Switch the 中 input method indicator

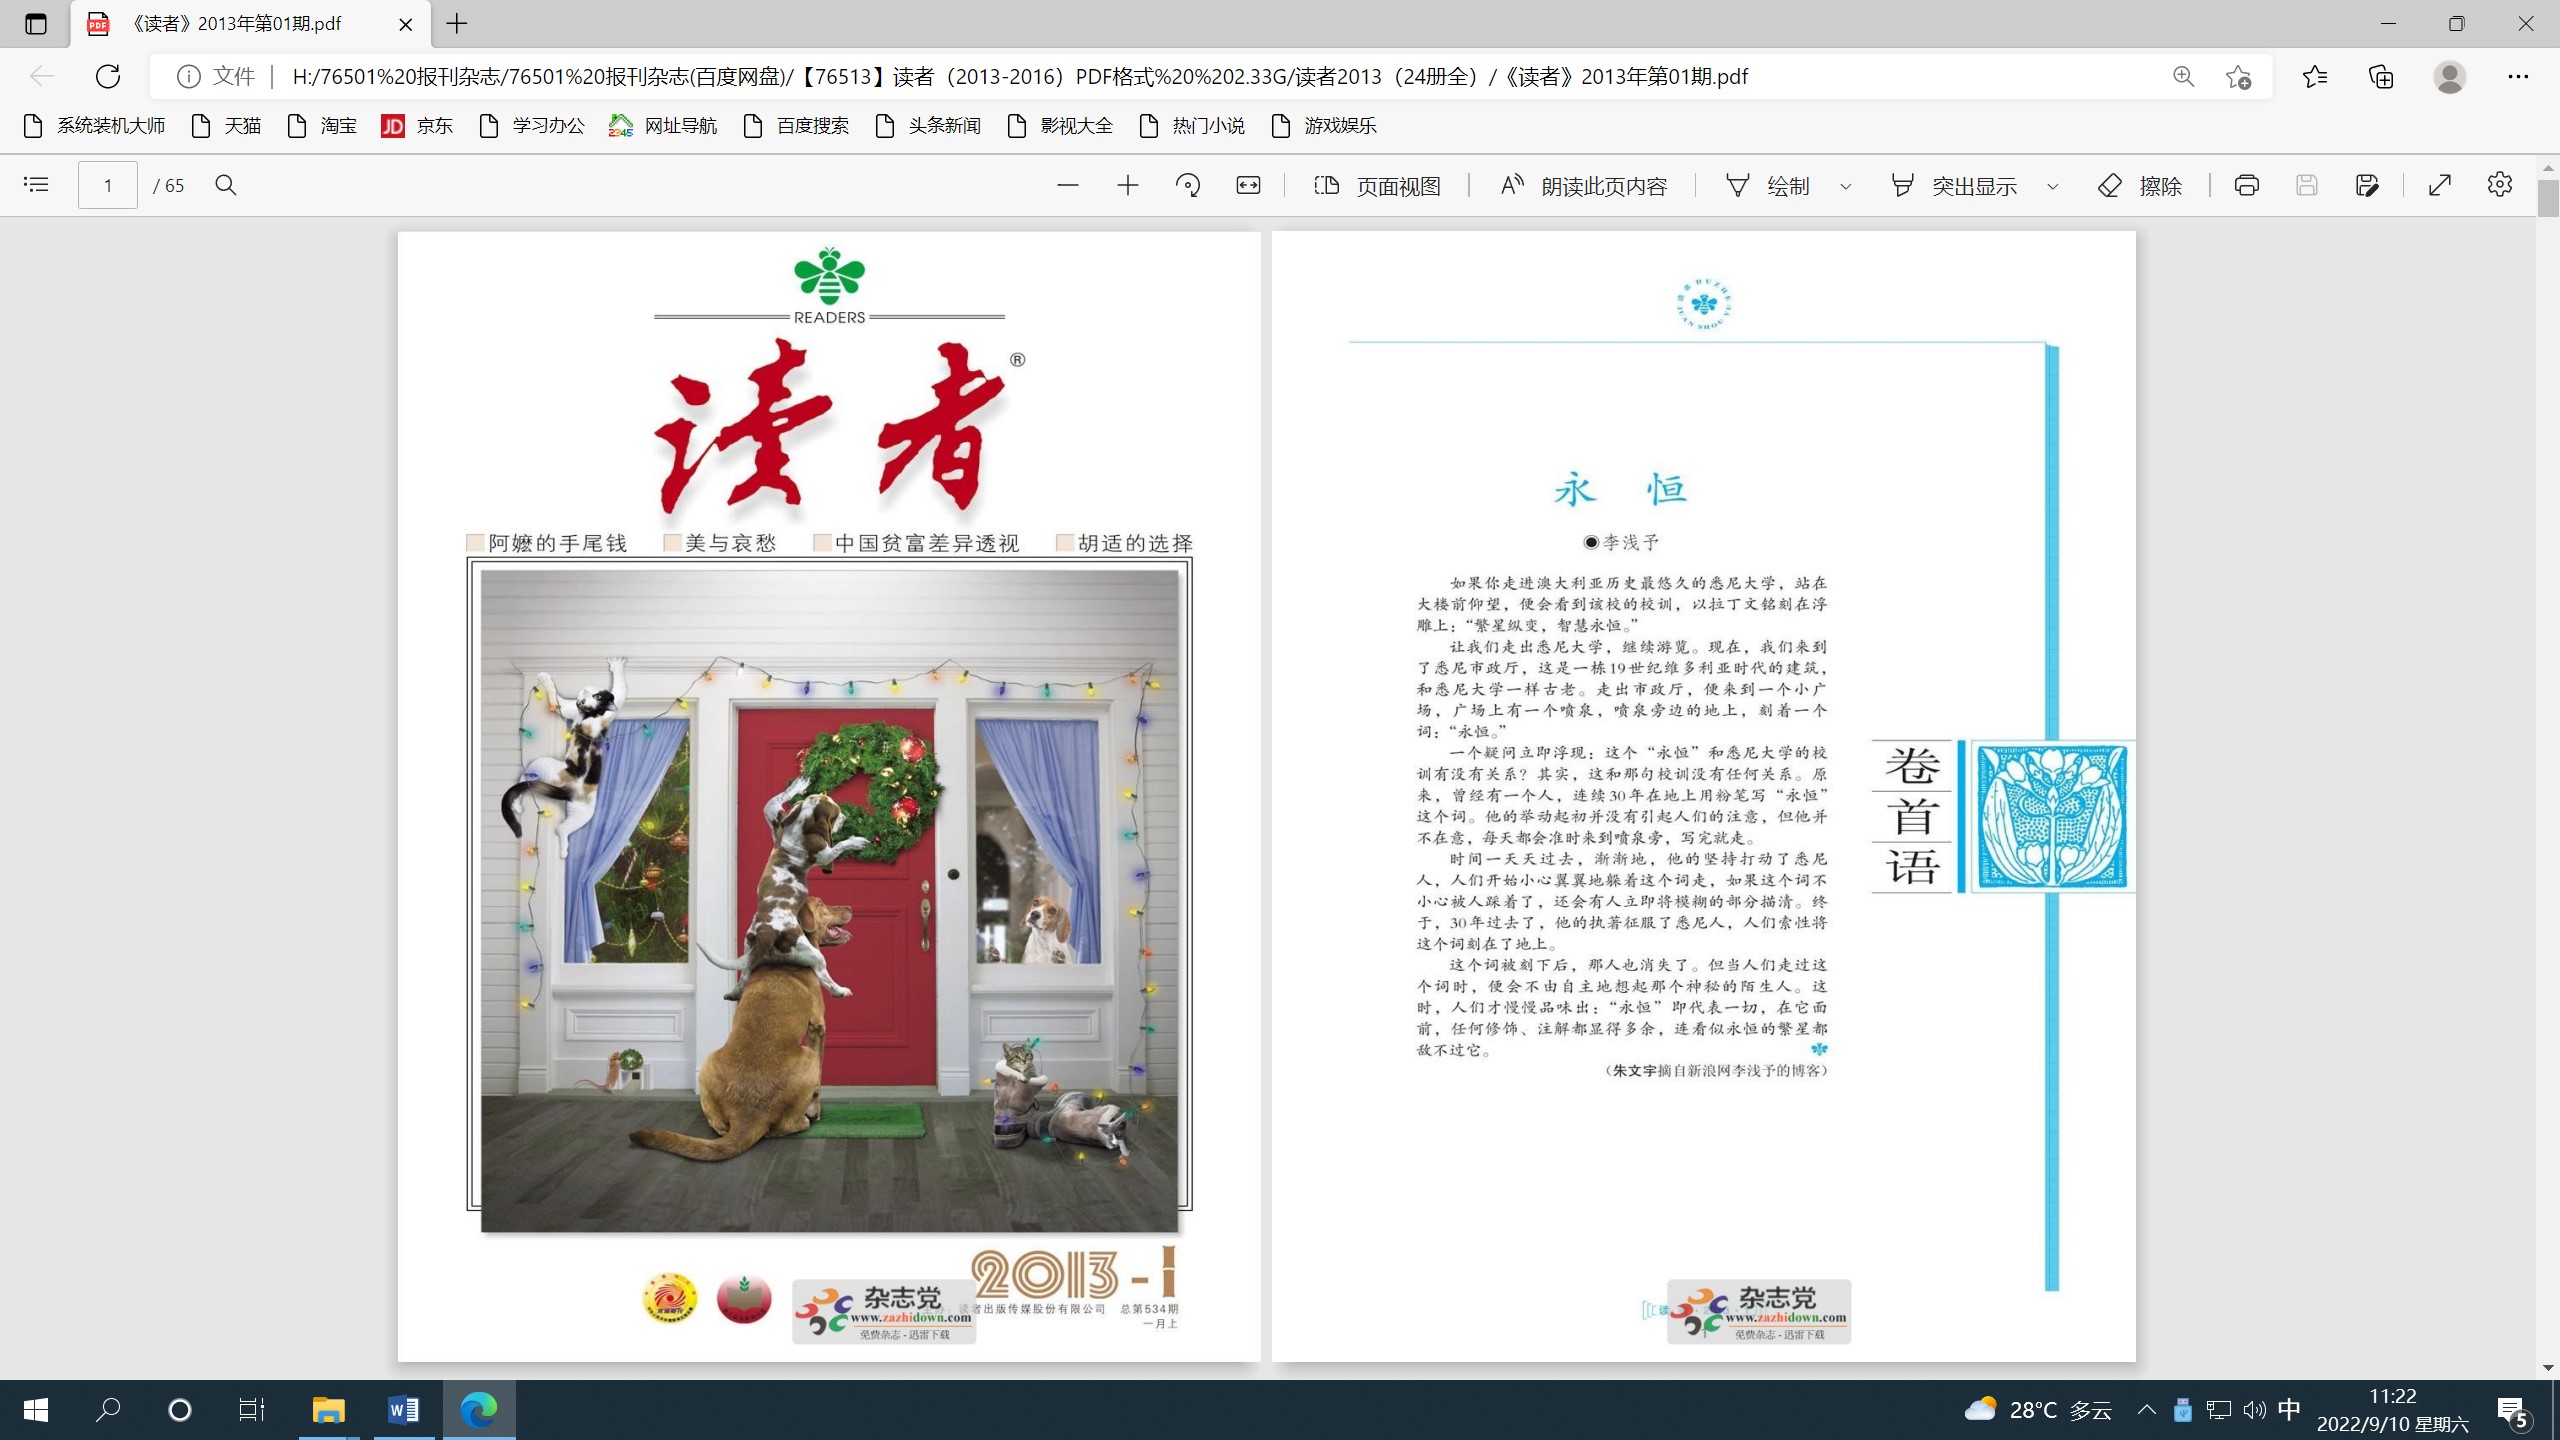(x=2289, y=1410)
